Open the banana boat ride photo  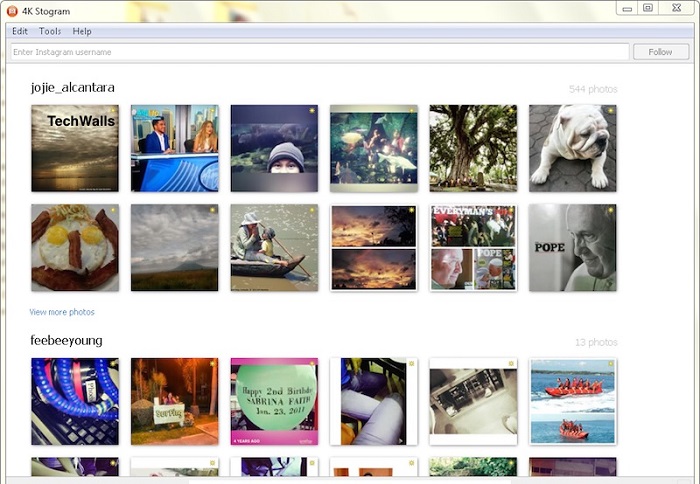point(573,401)
